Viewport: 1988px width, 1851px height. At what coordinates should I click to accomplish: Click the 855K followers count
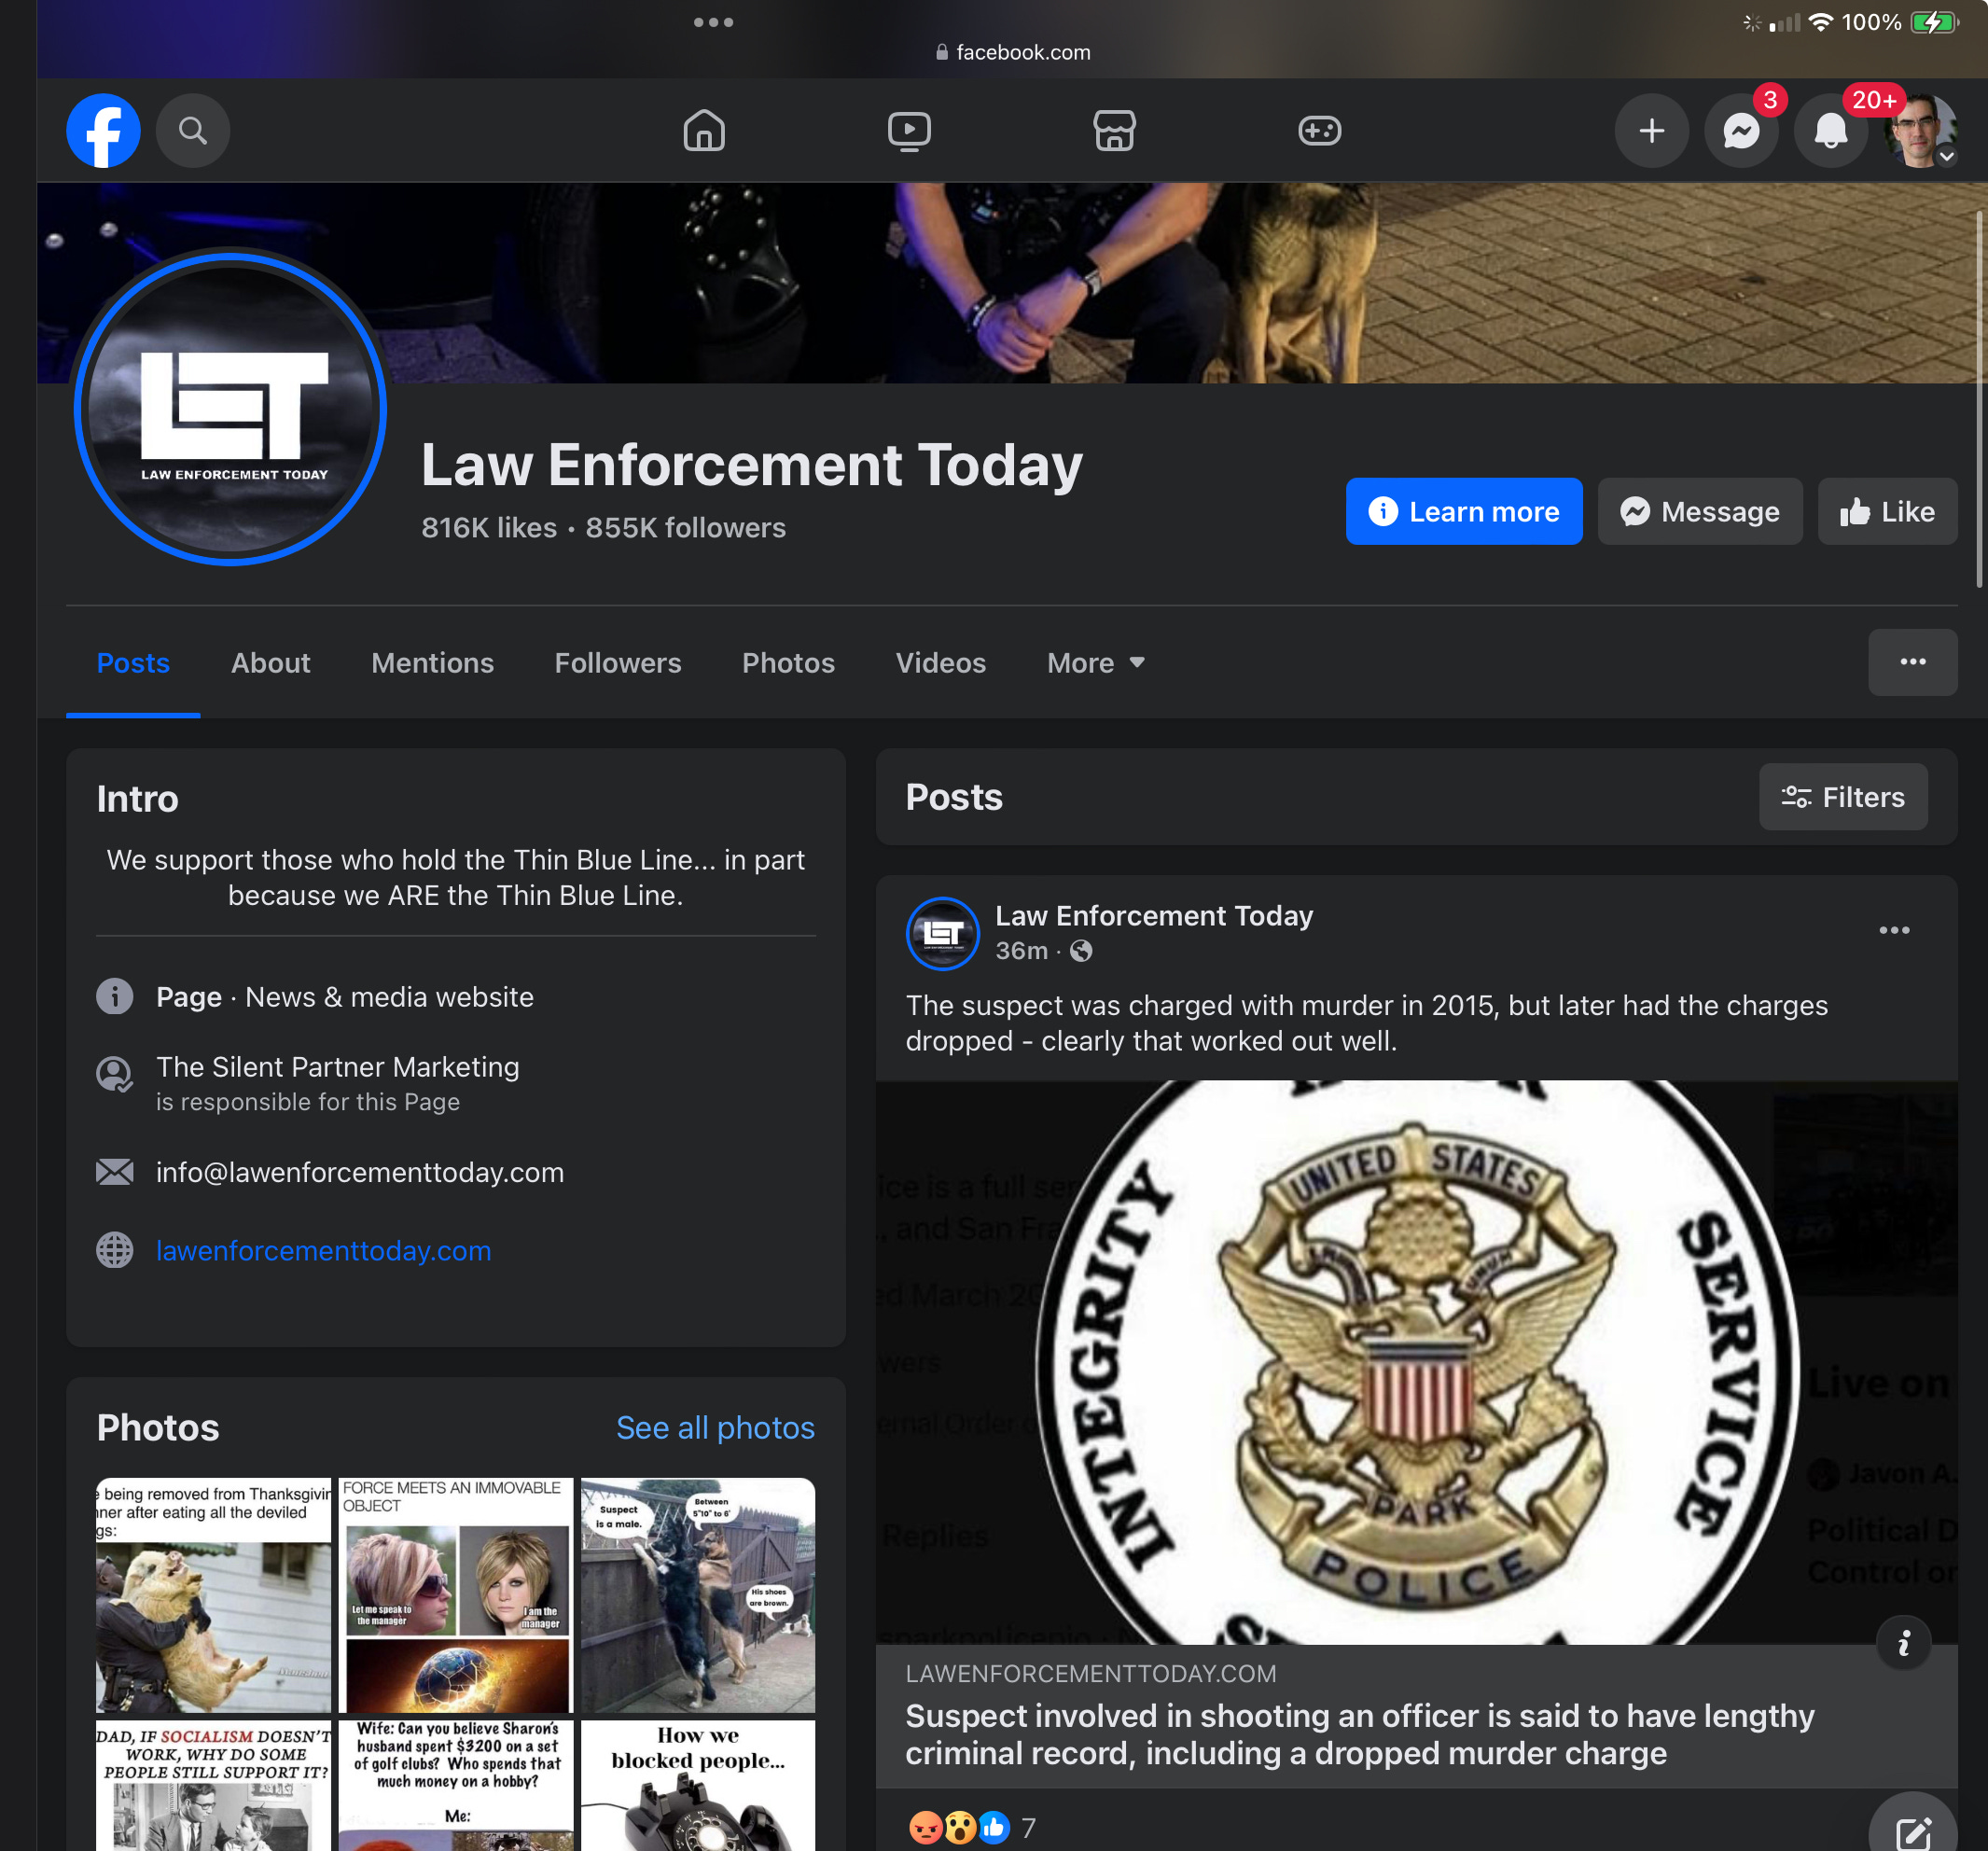coord(686,527)
